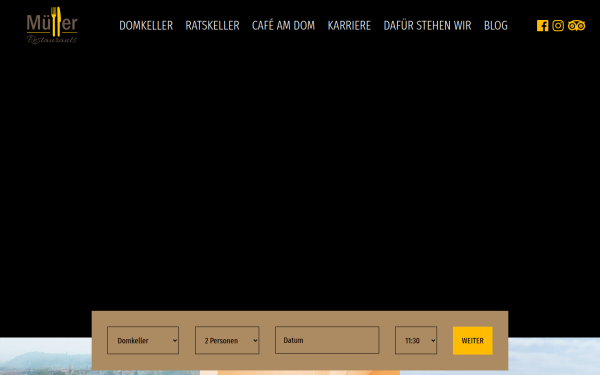The image size is (600, 375).
Task: Go to the Ratskeller page
Action: click(212, 26)
